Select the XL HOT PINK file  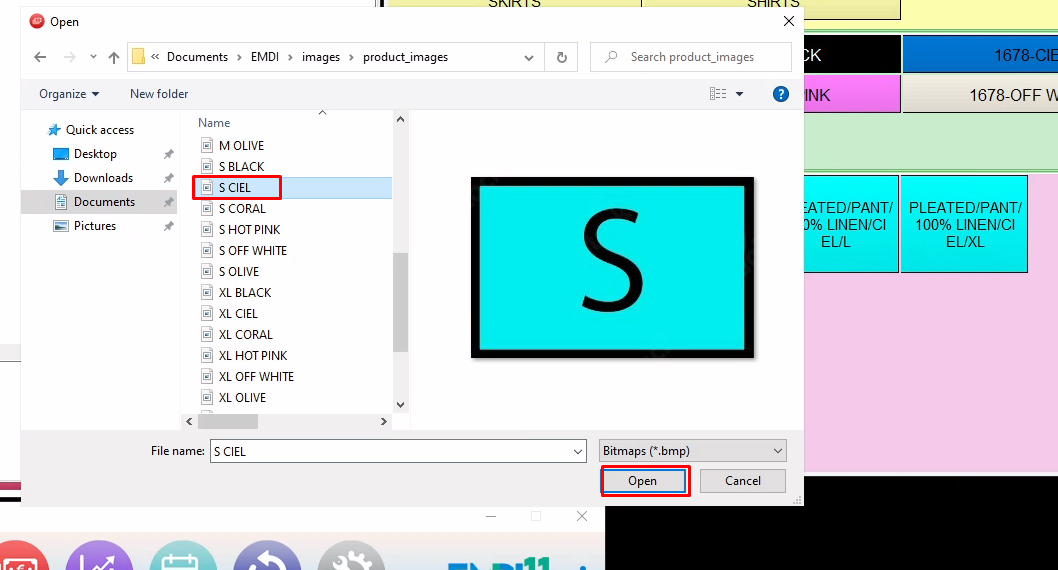coord(253,355)
